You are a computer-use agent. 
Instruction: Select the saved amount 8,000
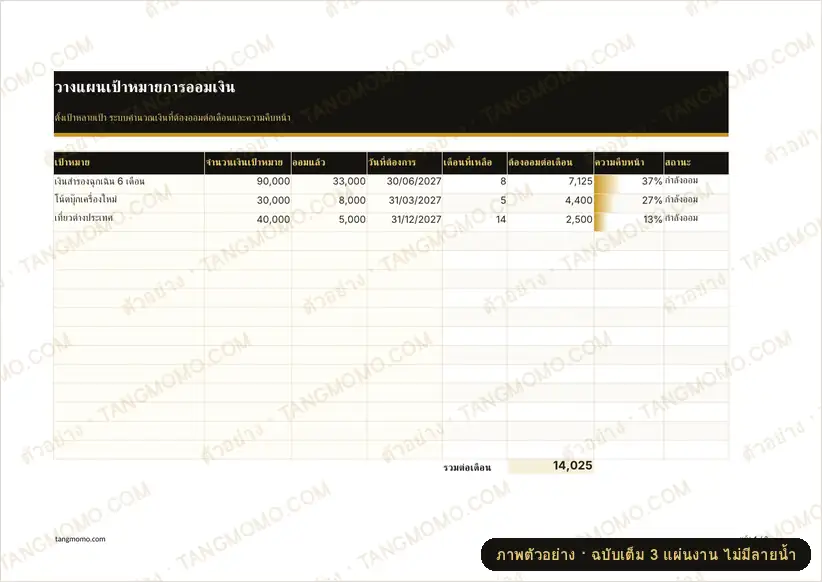coord(352,200)
